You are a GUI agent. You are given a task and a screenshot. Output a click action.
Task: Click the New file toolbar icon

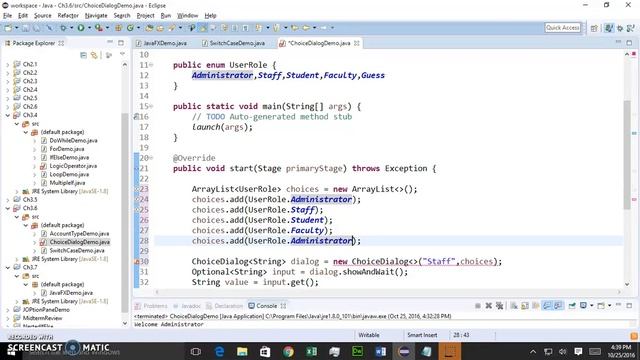coord(8,28)
